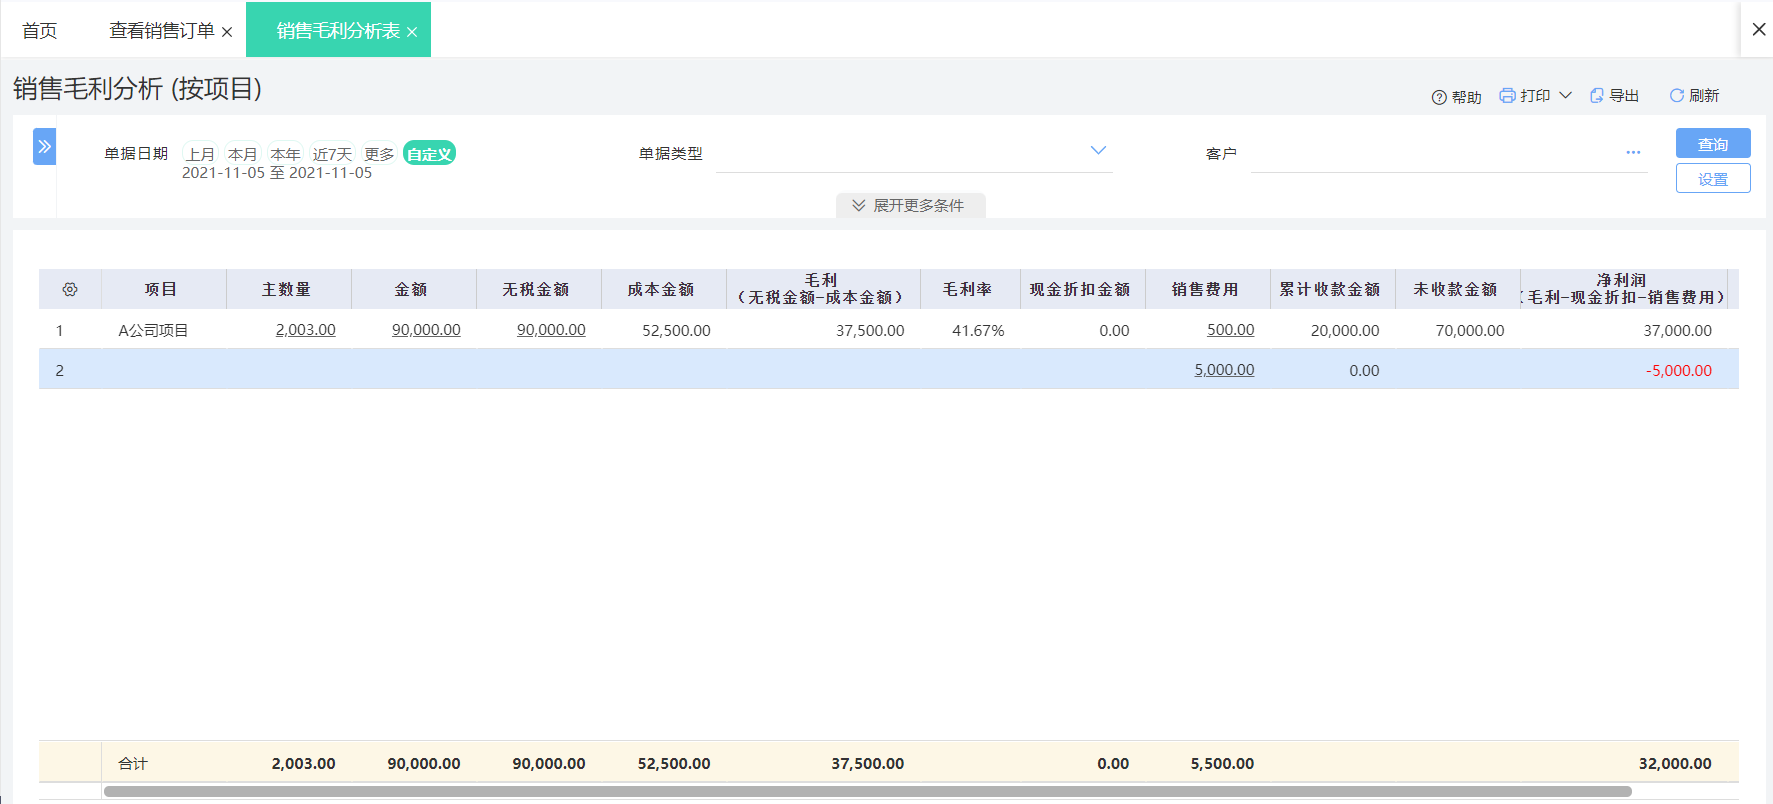The image size is (1773, 804).
Task: Select the 近7天 date filter
Action: pyautogui.click(x=332, y=154)
